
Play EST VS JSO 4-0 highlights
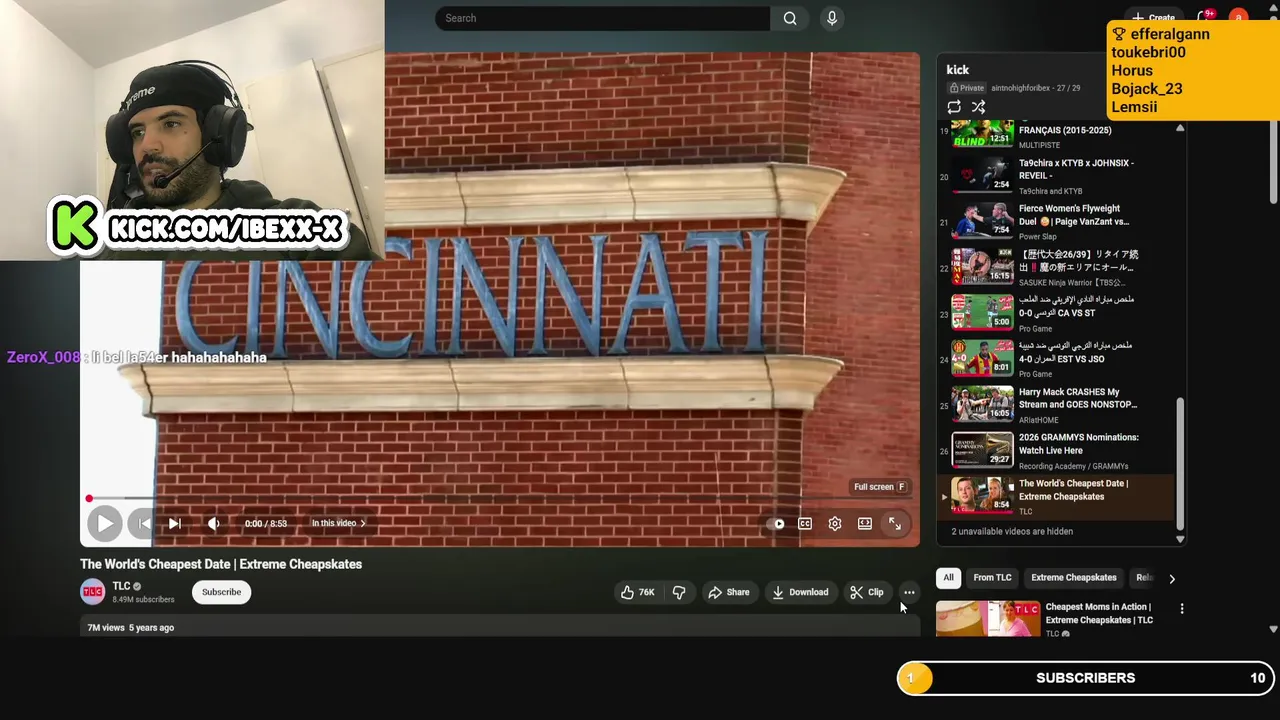(x=1058, y=358)
